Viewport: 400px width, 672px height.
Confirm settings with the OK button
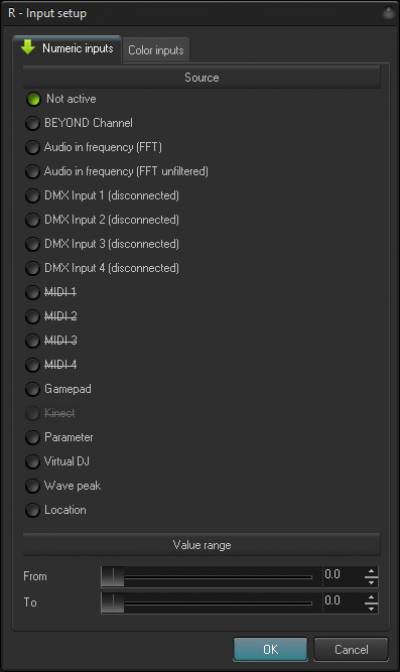(x=271, y=649)
